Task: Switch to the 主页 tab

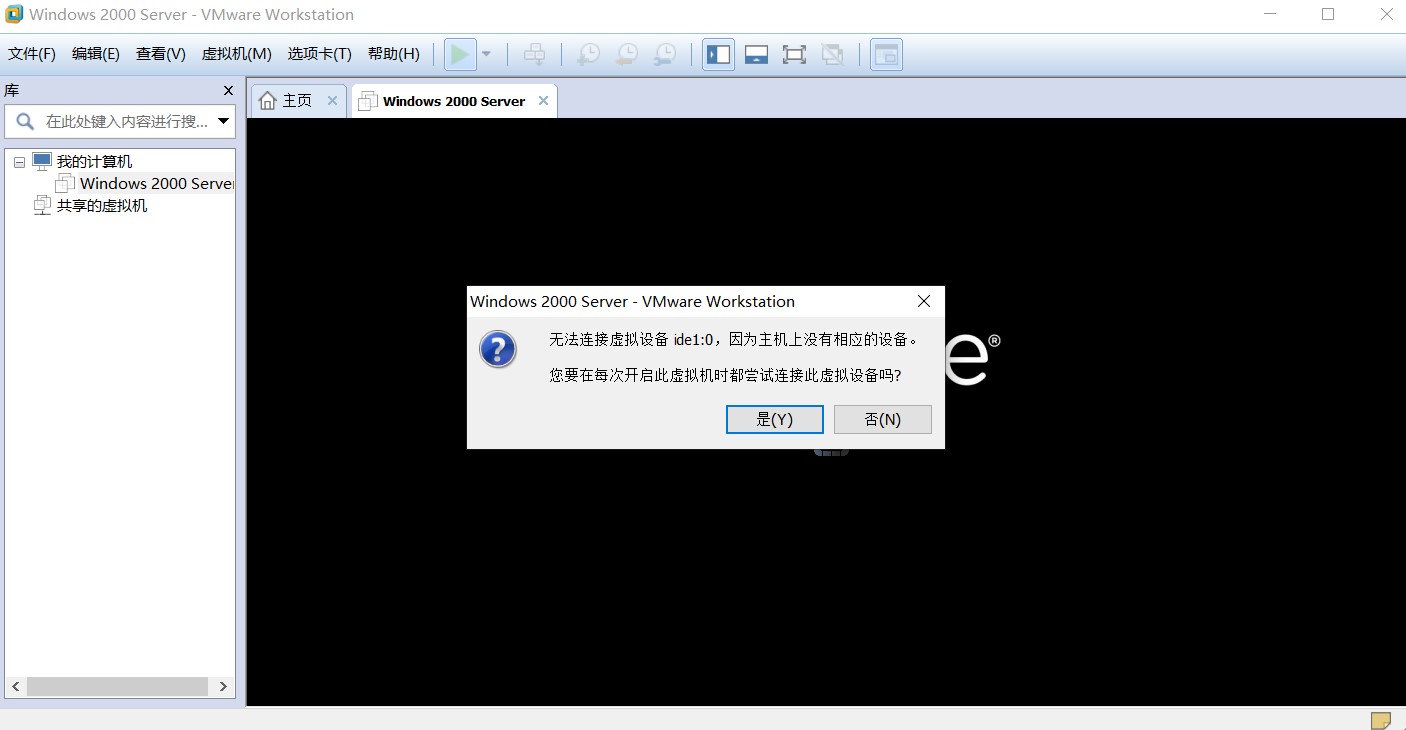Action: pyautogui.click(x=294, y=100)
